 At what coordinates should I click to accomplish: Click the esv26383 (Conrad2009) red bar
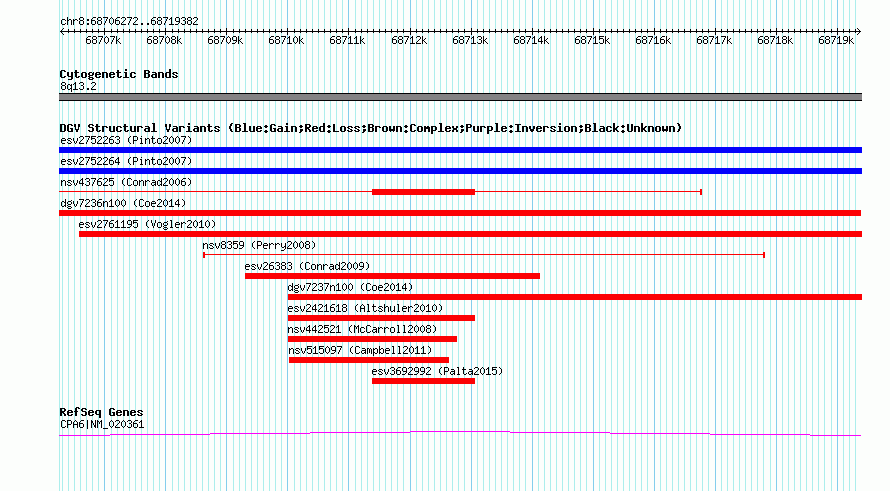coord(392,276)
